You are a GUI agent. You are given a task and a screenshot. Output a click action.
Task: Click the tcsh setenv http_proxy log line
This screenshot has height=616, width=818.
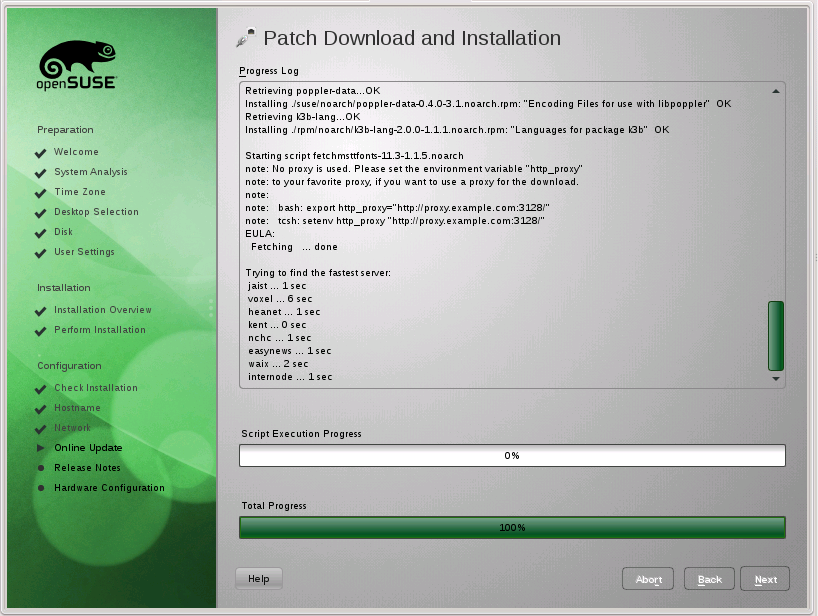click(x=395, y=221)
